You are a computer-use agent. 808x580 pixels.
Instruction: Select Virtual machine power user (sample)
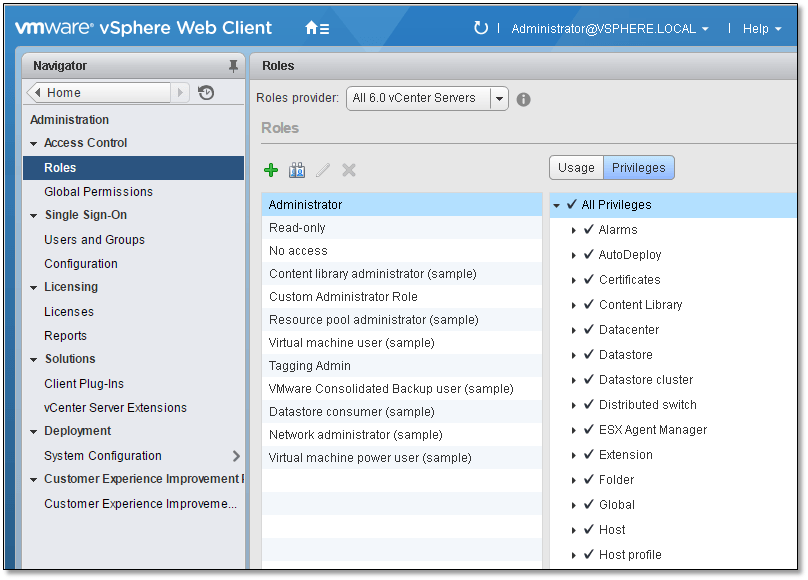pos(402,458)
